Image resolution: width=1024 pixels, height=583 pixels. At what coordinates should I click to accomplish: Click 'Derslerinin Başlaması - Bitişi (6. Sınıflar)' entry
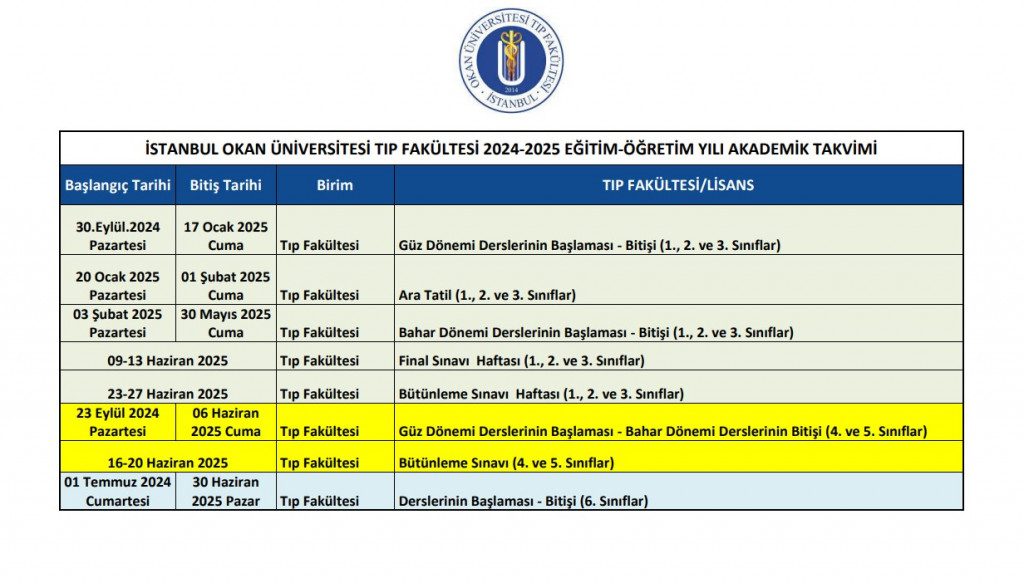tap(523, 501)
